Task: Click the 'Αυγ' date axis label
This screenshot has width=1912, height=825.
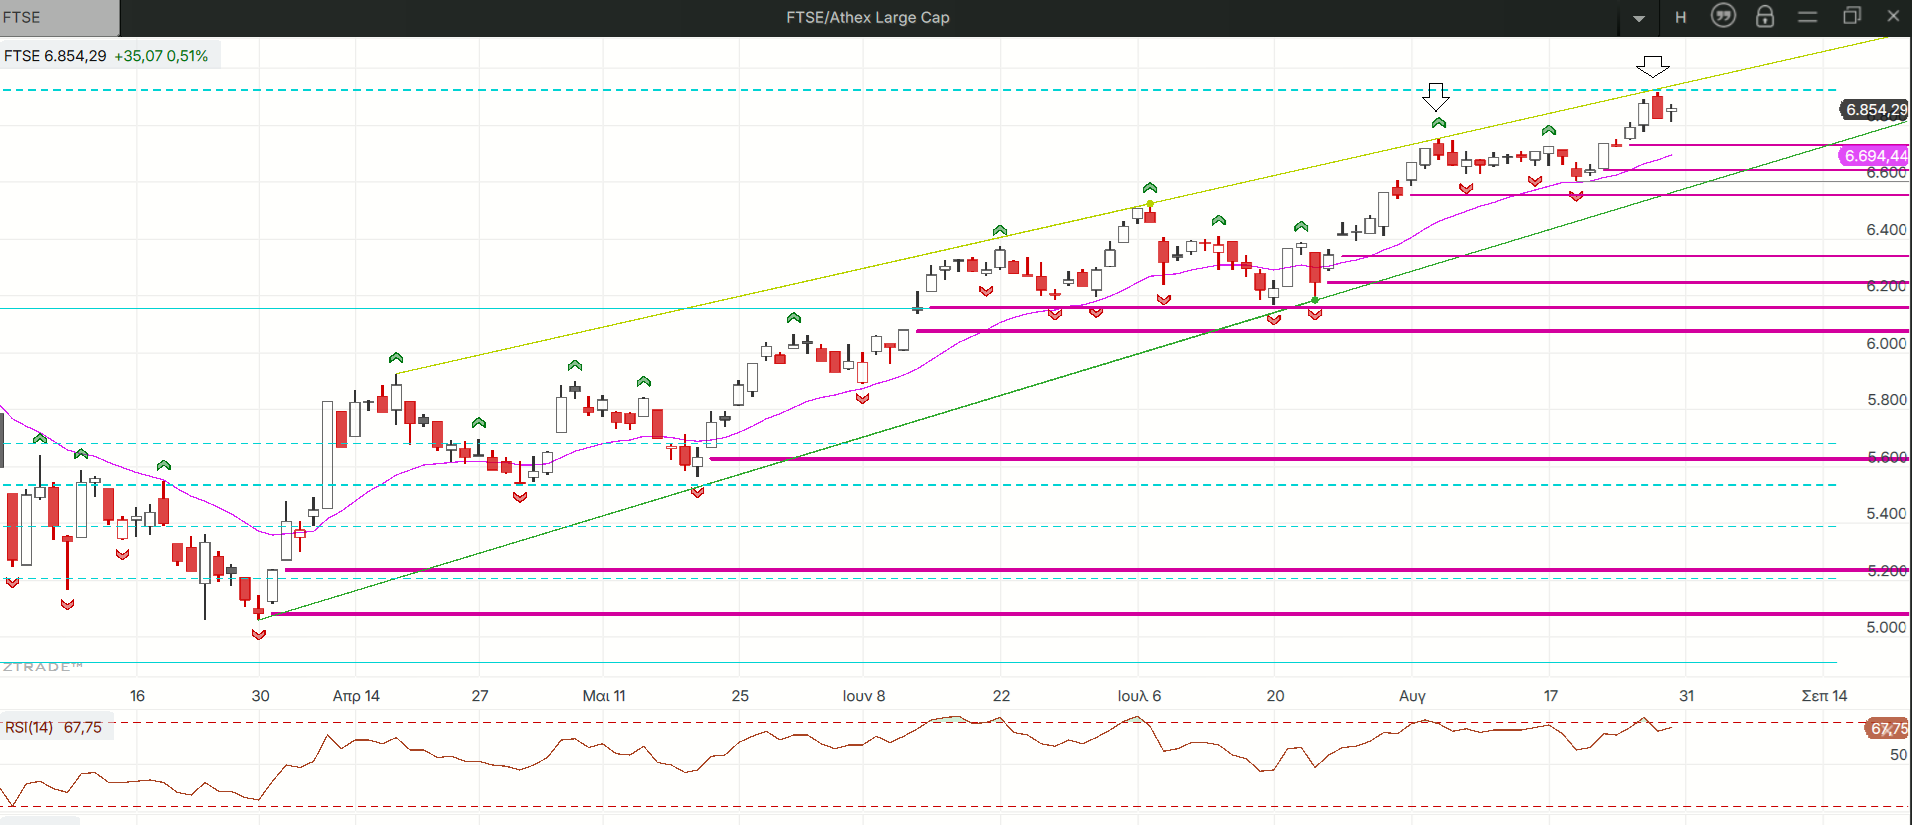Action: pos(1412,696)
